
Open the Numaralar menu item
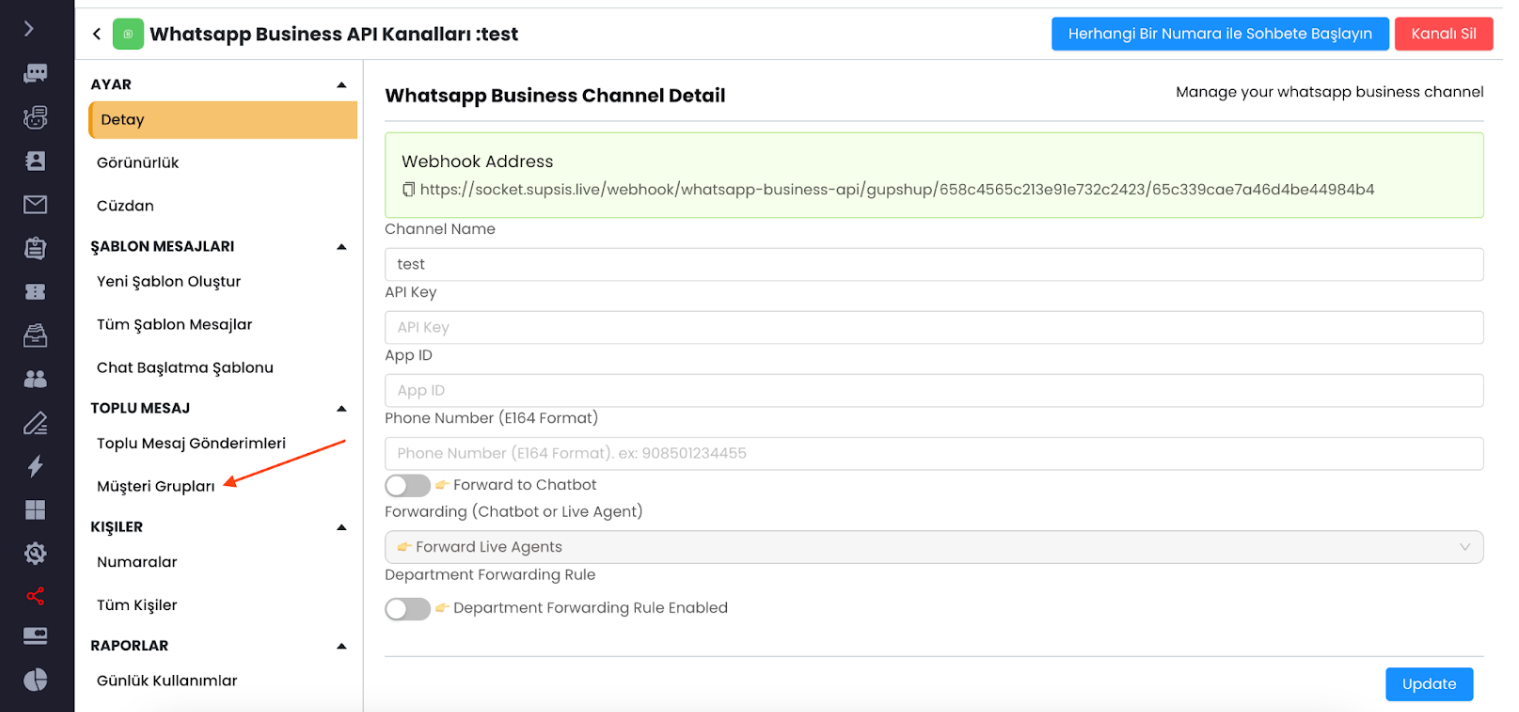pyautogui.click(x=137, y=563)
